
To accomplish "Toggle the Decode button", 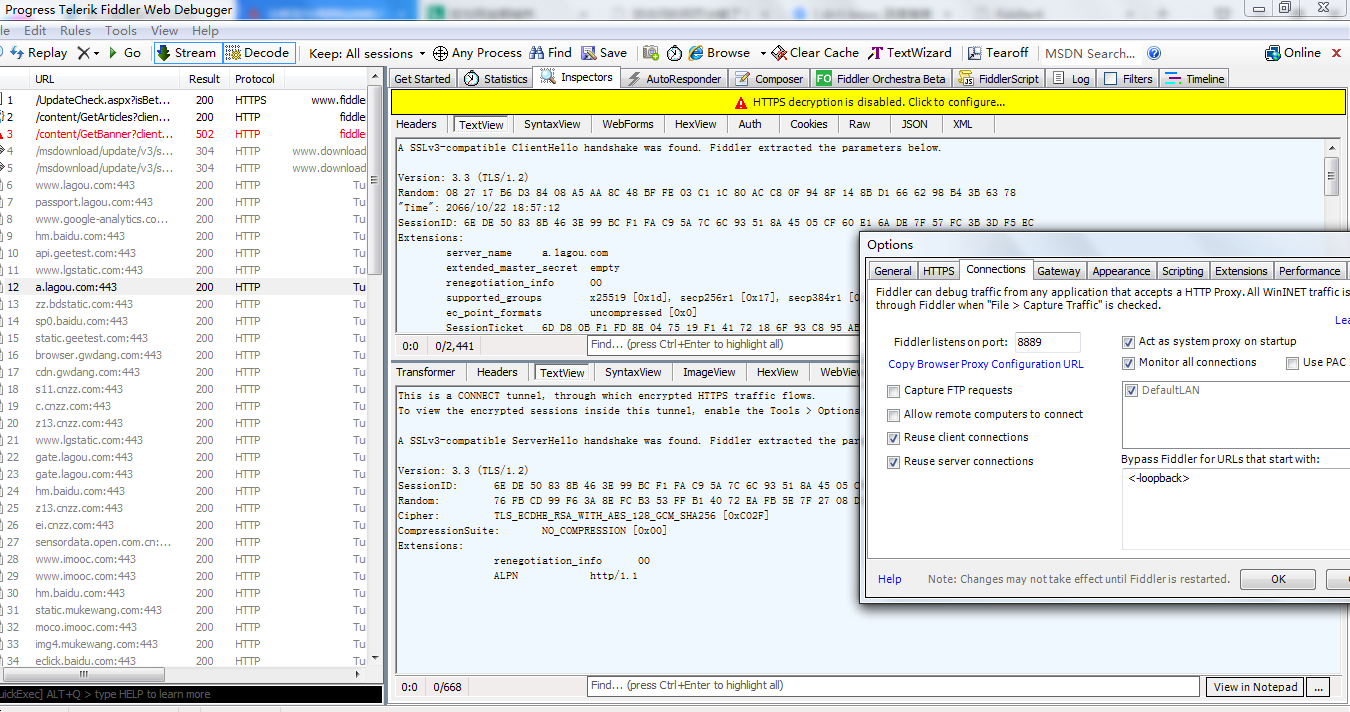I will (257, 53).
